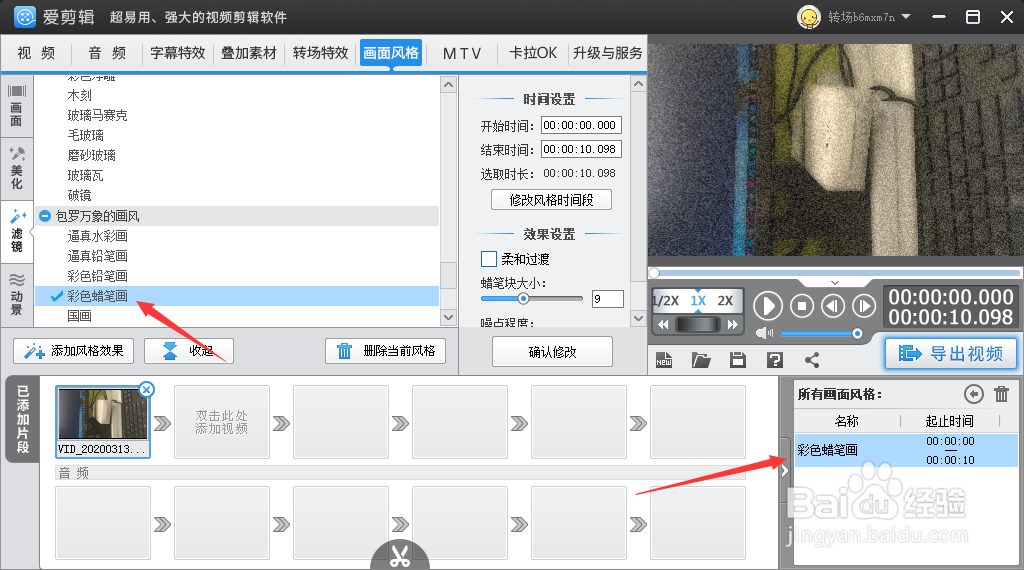The height and width of the screenshot is (570, 1024).
Task: Click the scissors split icon
Action: click(x=400, y=555)
